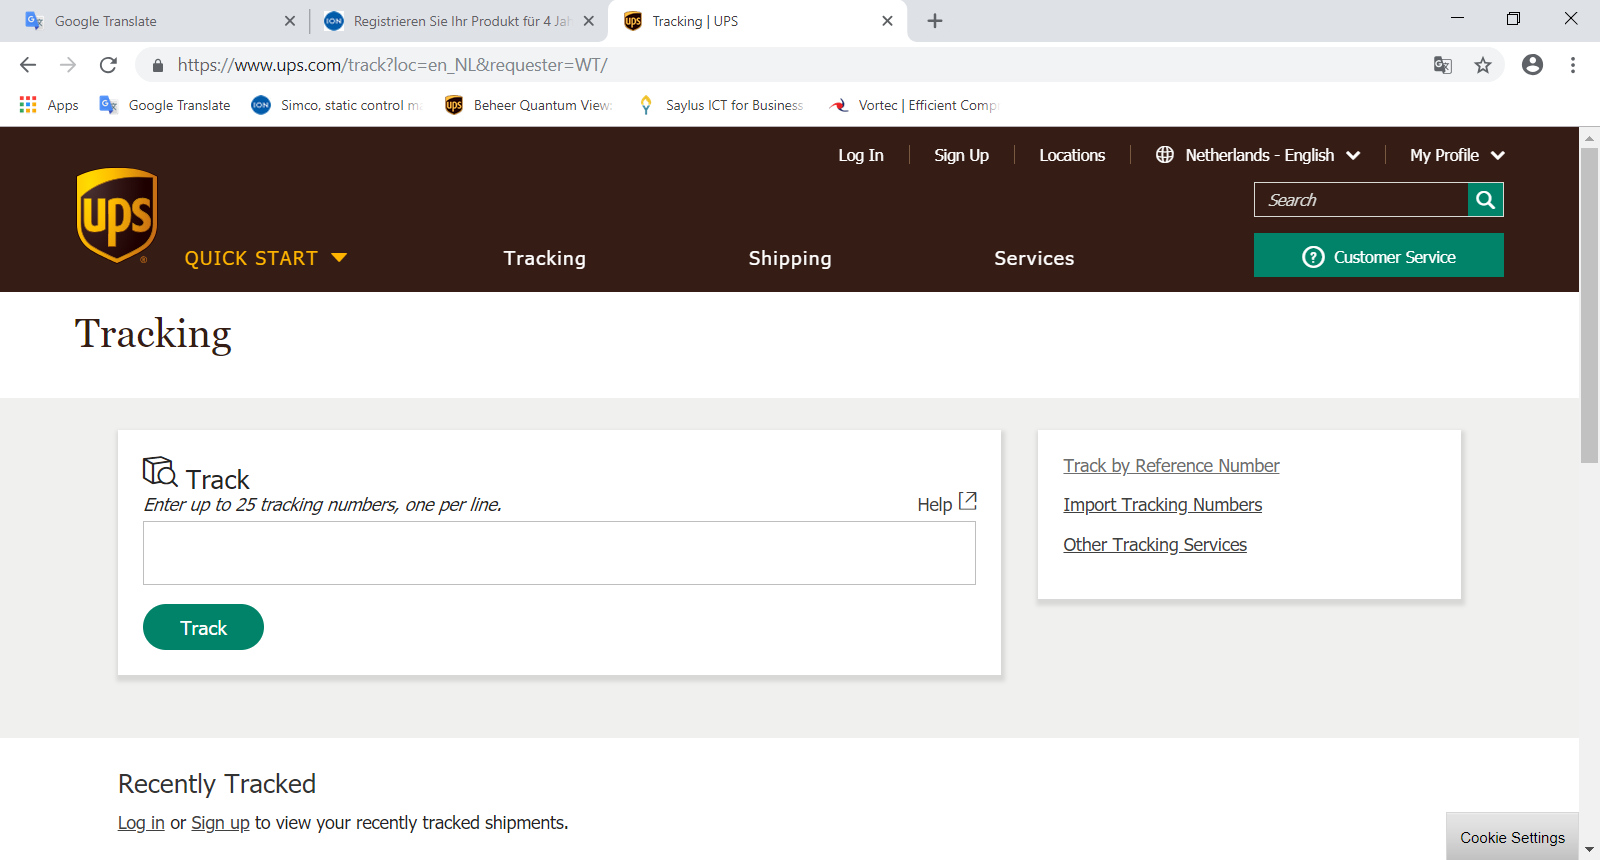The height and width of the screenshot is (860, 1600).
Task: Open Help external link icon
Action: tap(967, 501)
